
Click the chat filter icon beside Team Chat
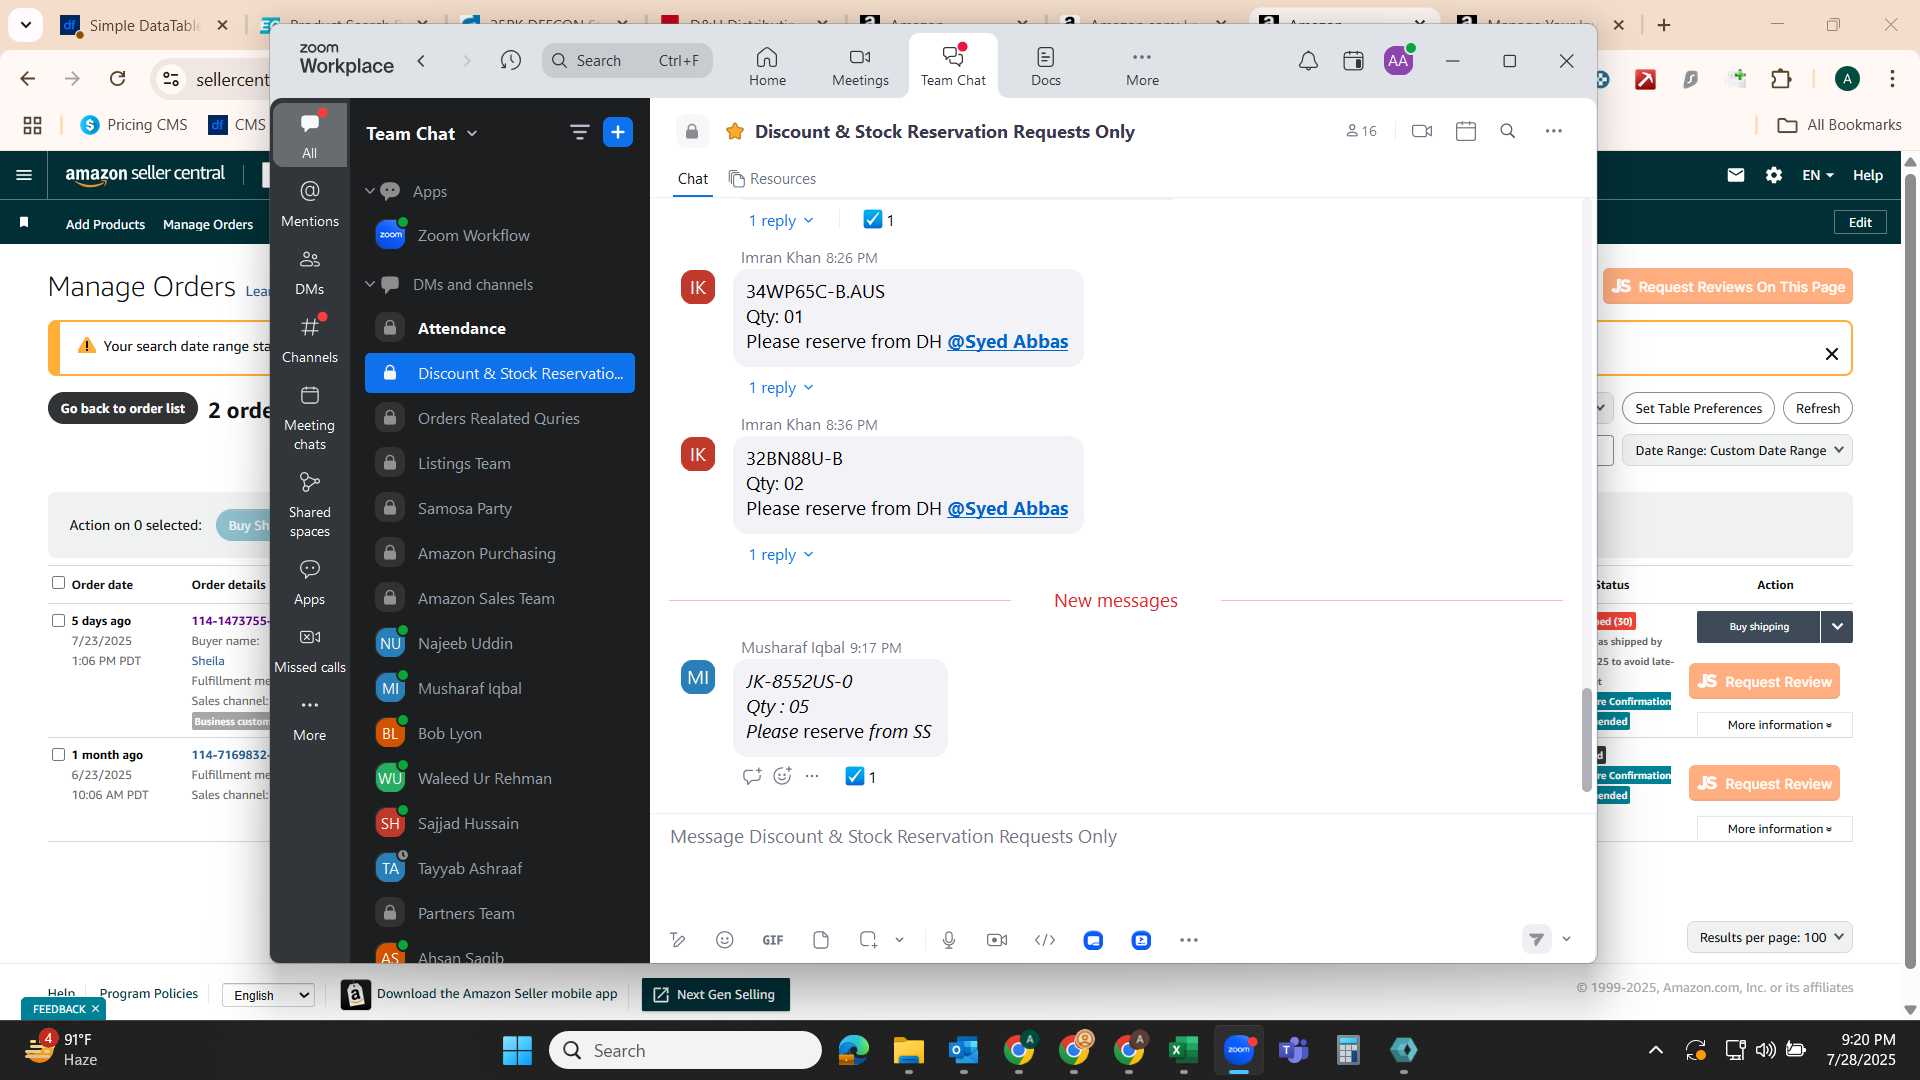click(579, 132)
